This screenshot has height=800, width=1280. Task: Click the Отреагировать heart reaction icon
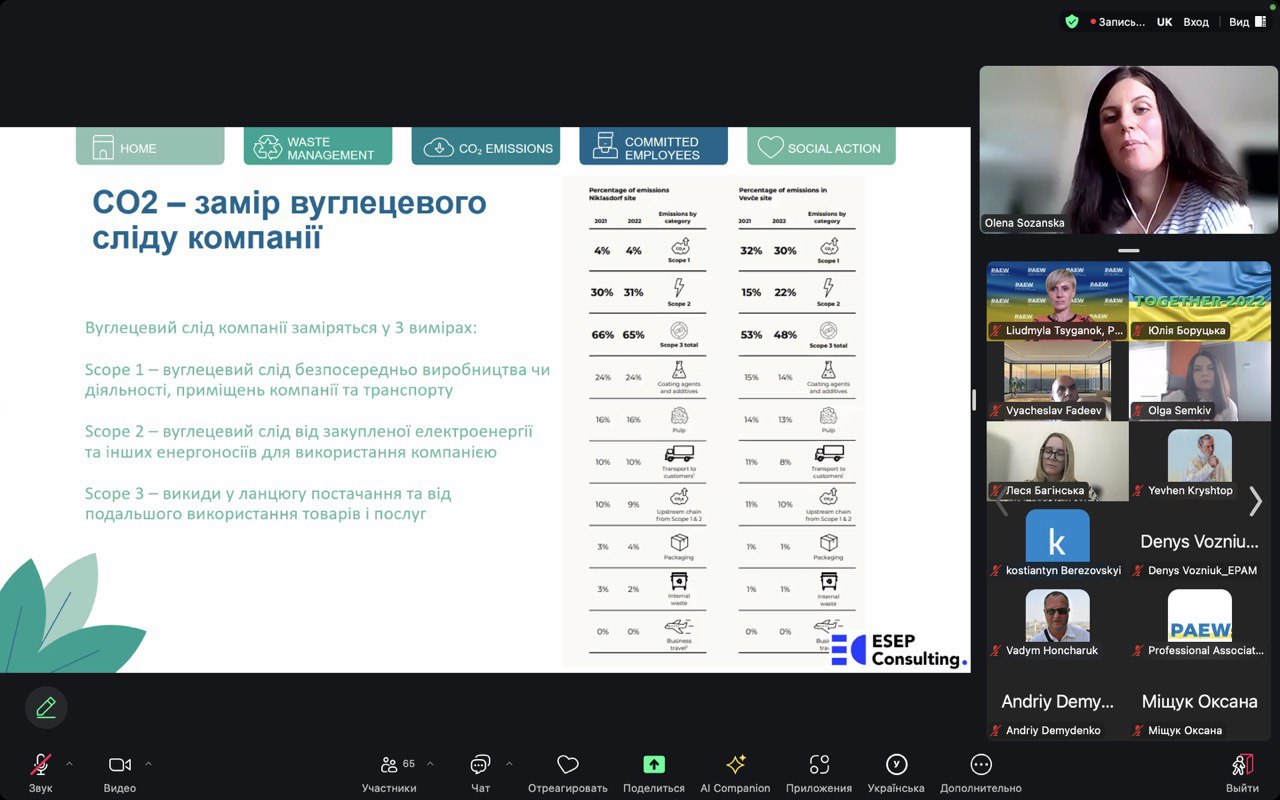tap(568, 765)
